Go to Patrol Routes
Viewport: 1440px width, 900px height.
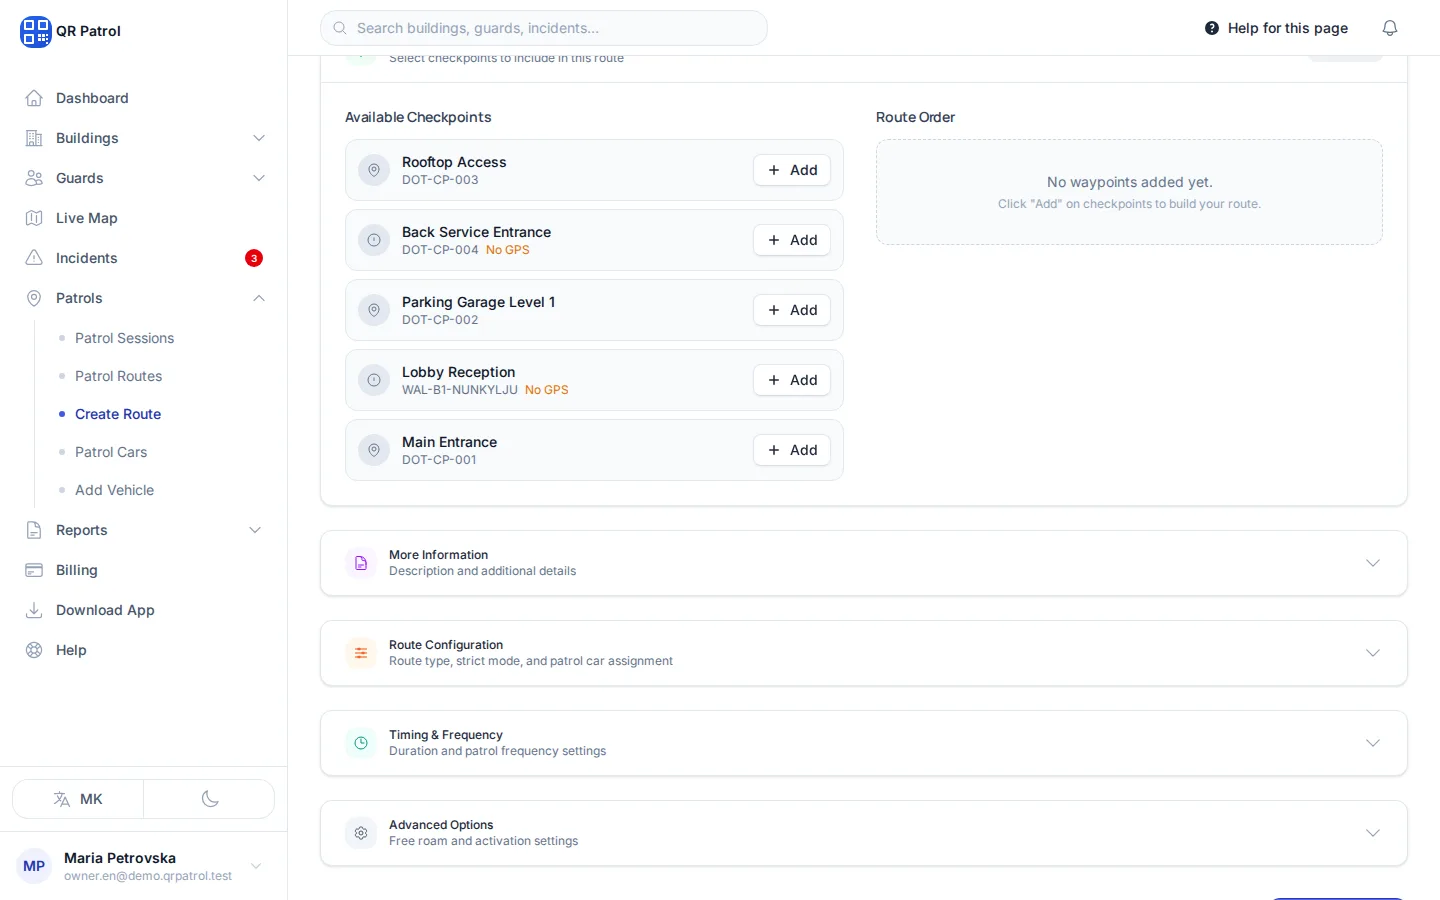click(x=118, y=376)
